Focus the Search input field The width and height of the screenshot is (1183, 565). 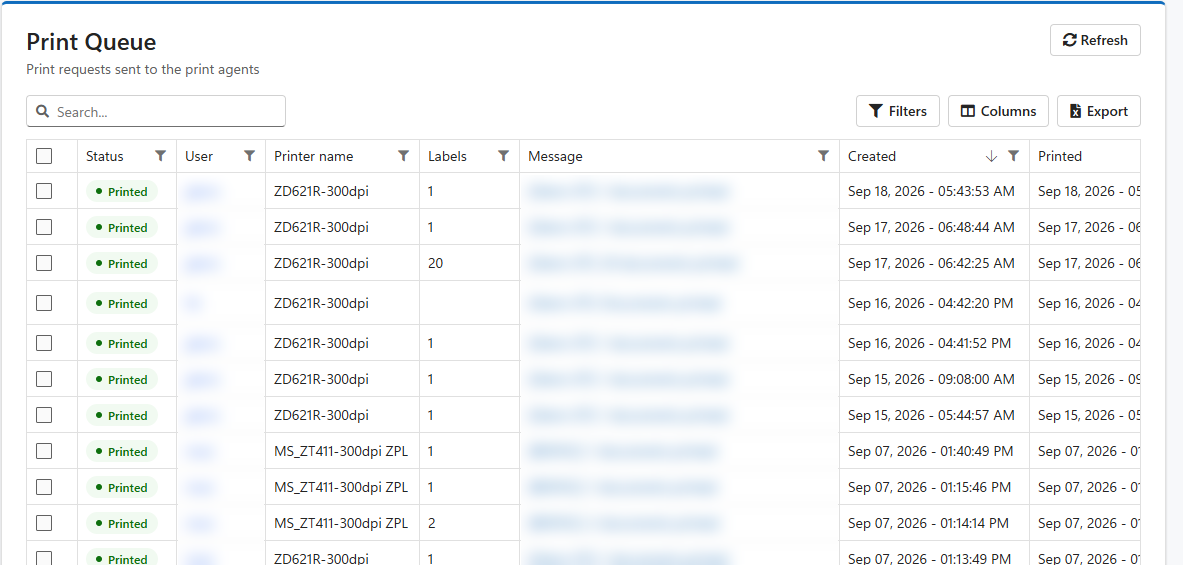[156, 112]
